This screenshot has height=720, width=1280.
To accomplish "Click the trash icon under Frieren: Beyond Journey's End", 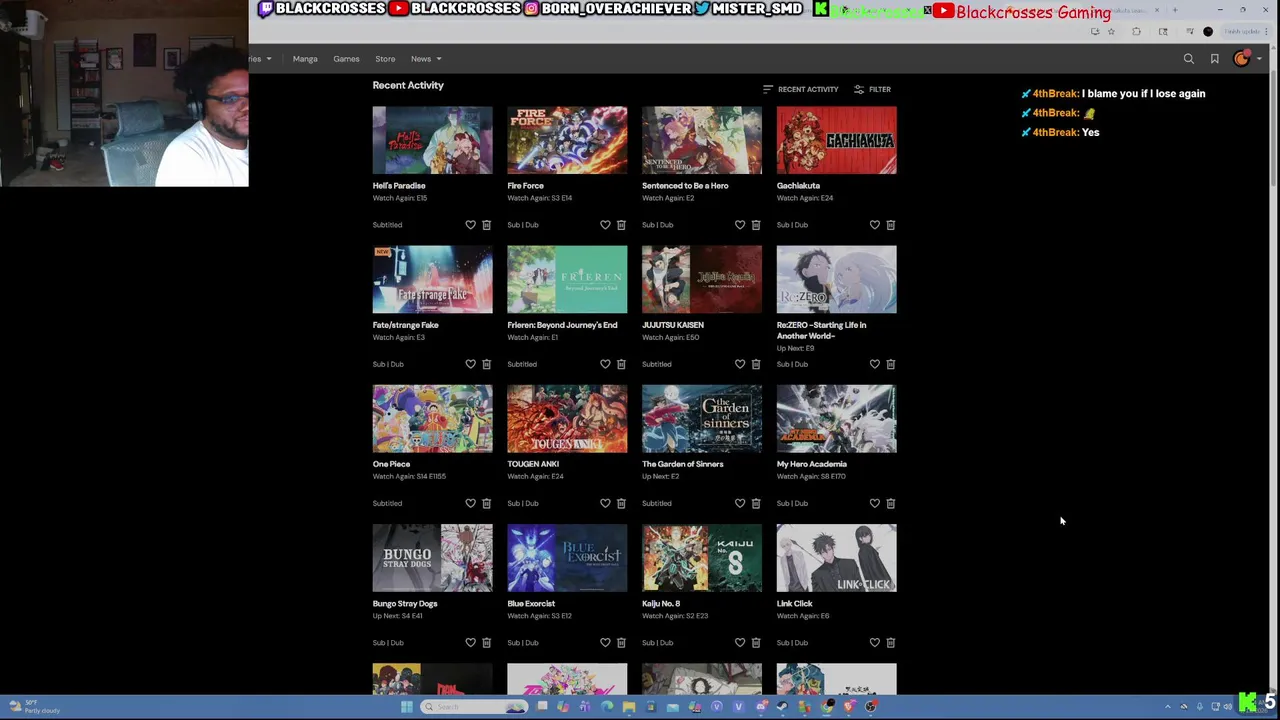I will tap(621, 364).
